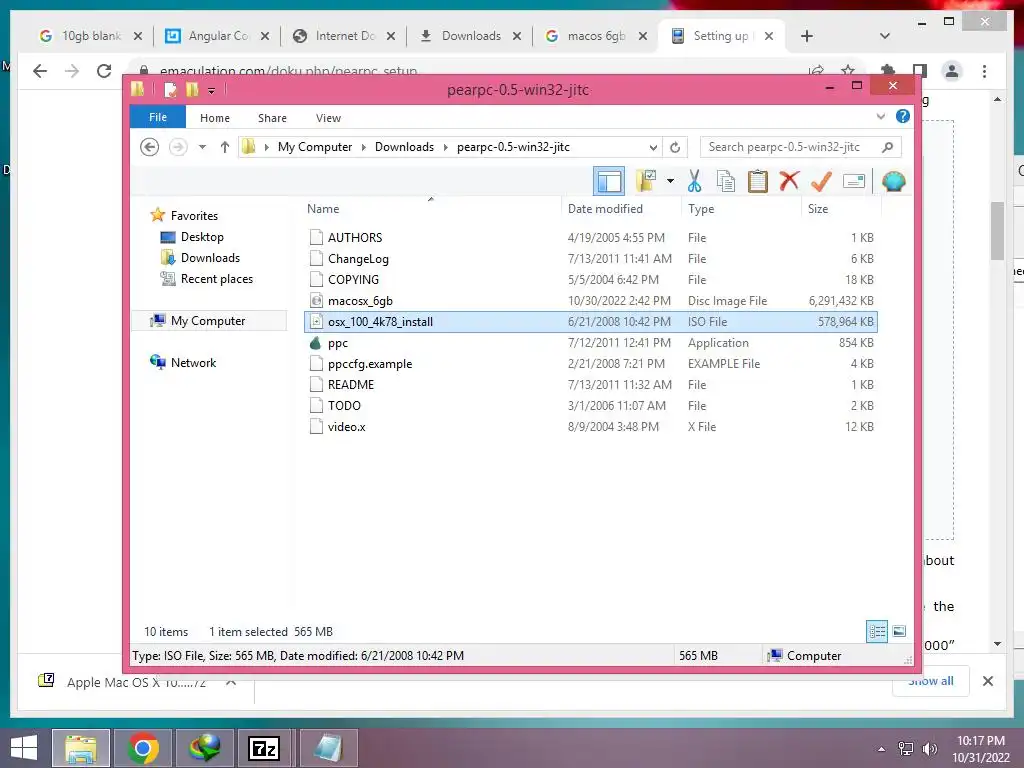Open a new Chrome tab
Image resolution: width=1024 pixels, height=768 pixels.
tap(807, 36)
